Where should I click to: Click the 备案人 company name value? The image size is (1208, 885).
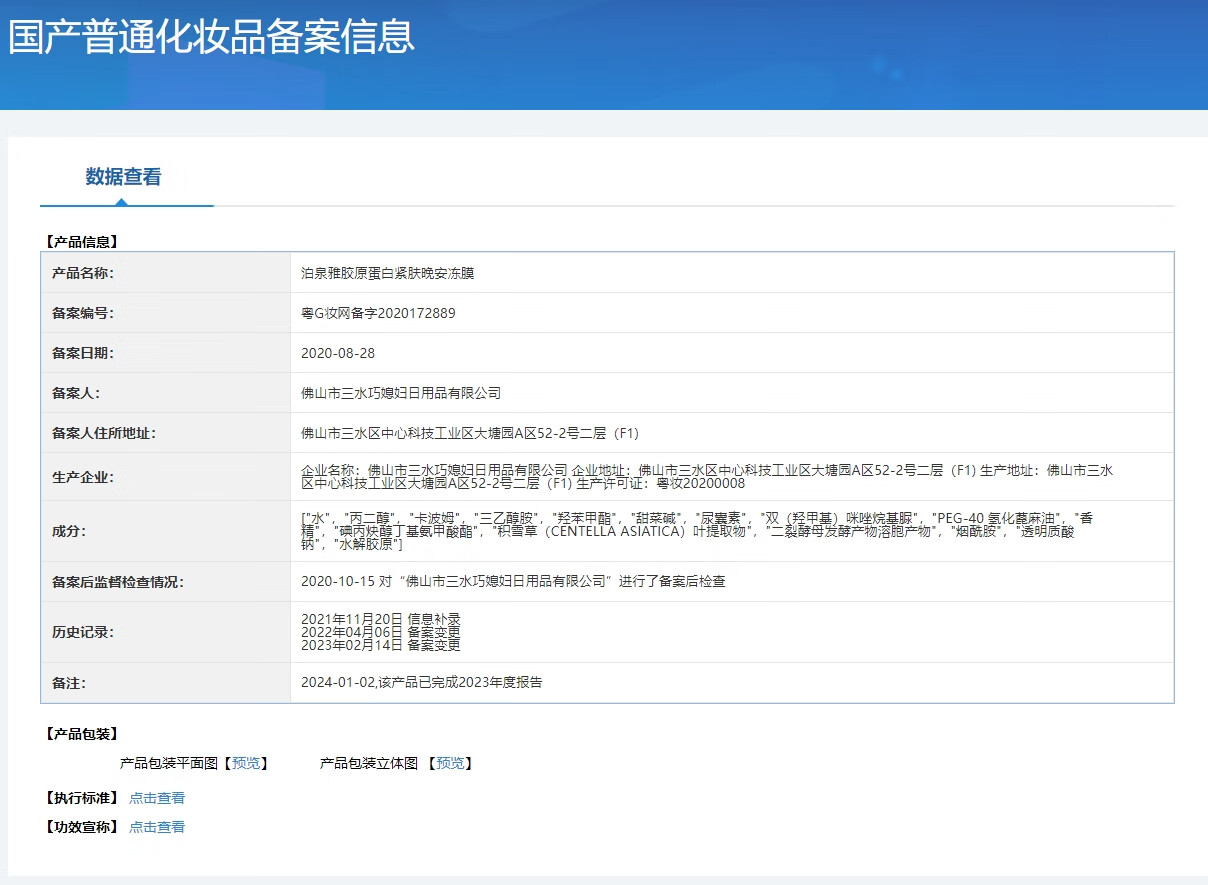pyautogui.click(x=401, y=393)
